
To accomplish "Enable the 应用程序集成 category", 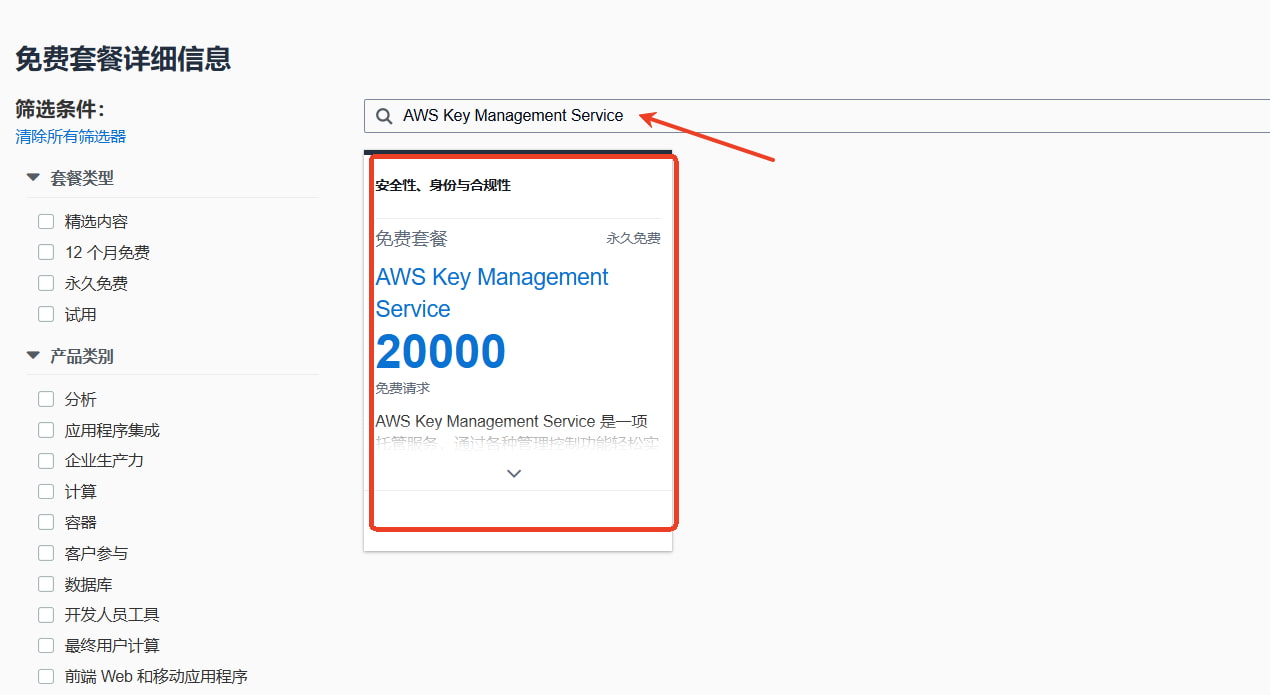I will click(45, 429).
